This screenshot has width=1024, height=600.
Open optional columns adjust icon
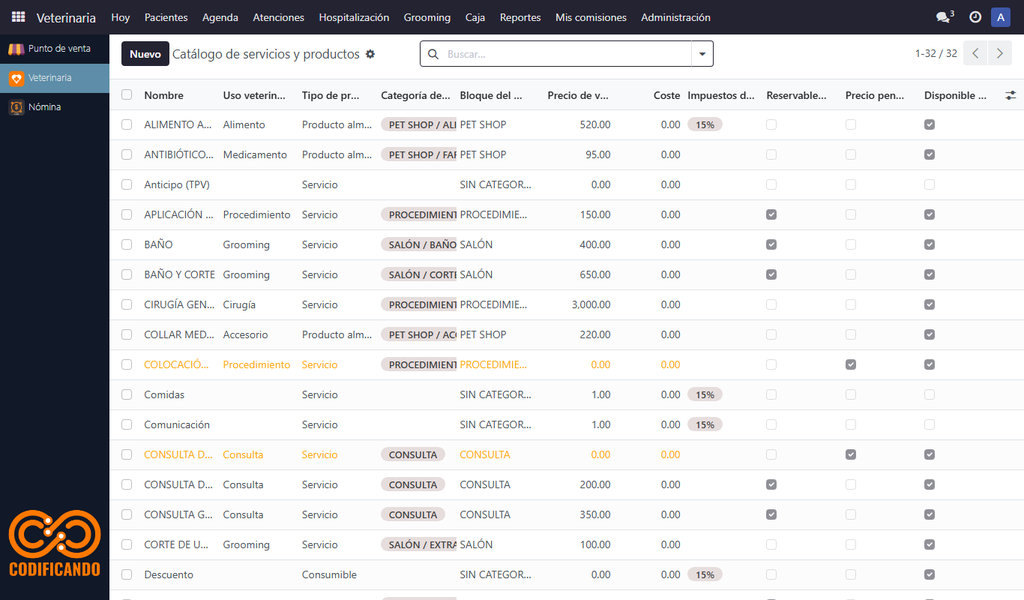1010,95
